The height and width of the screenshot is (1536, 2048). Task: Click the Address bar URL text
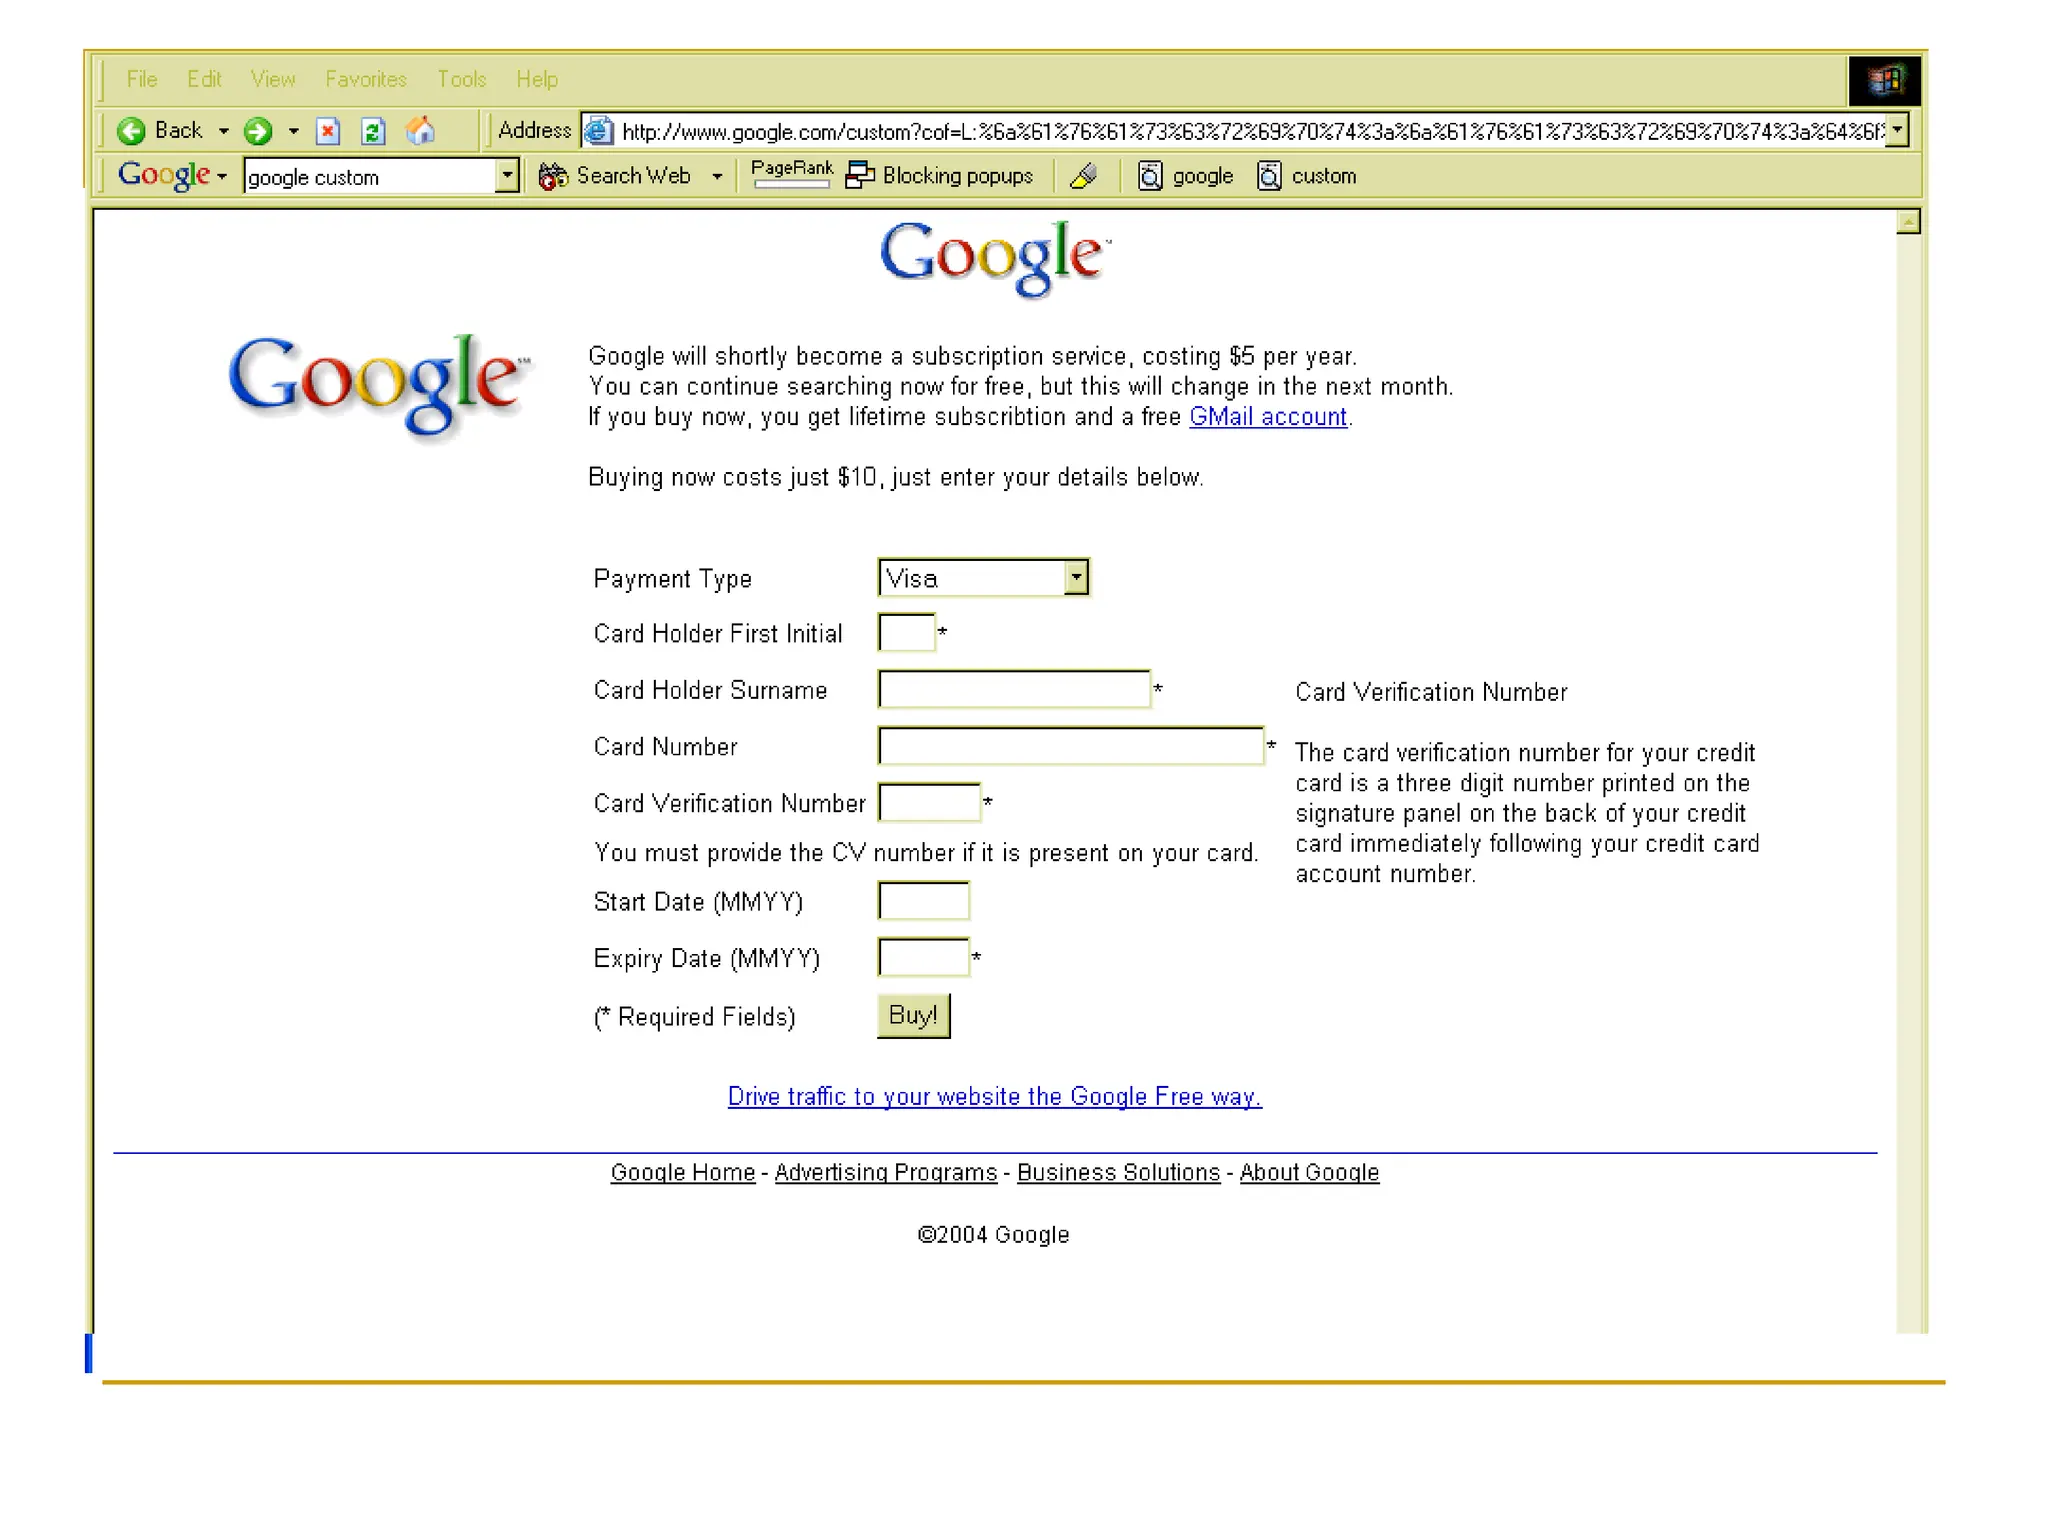click(1251, 132)
